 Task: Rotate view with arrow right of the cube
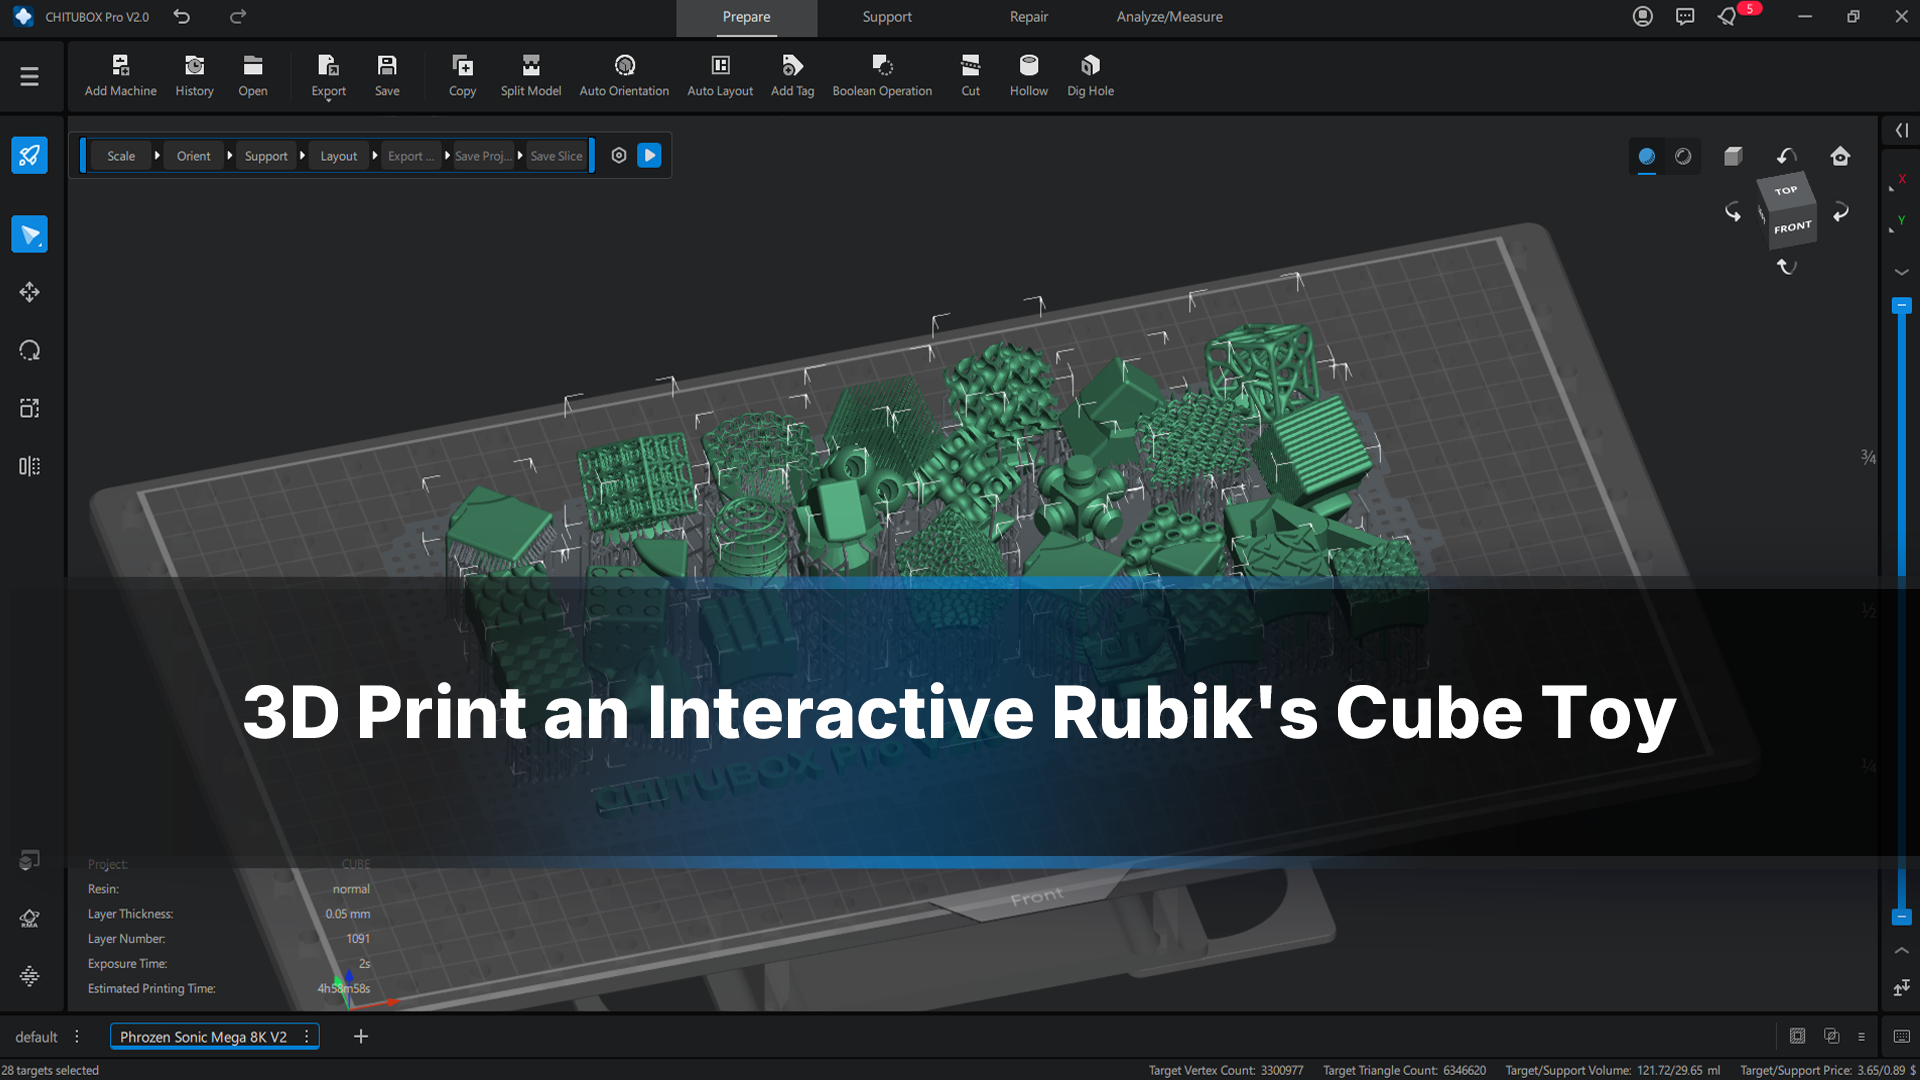(x=1840, y=212)
